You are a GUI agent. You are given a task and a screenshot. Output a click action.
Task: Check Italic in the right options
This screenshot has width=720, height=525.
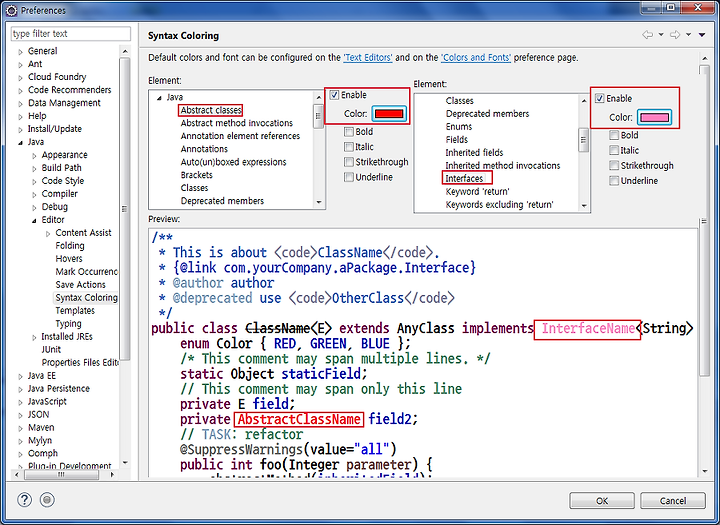[614, 150]
